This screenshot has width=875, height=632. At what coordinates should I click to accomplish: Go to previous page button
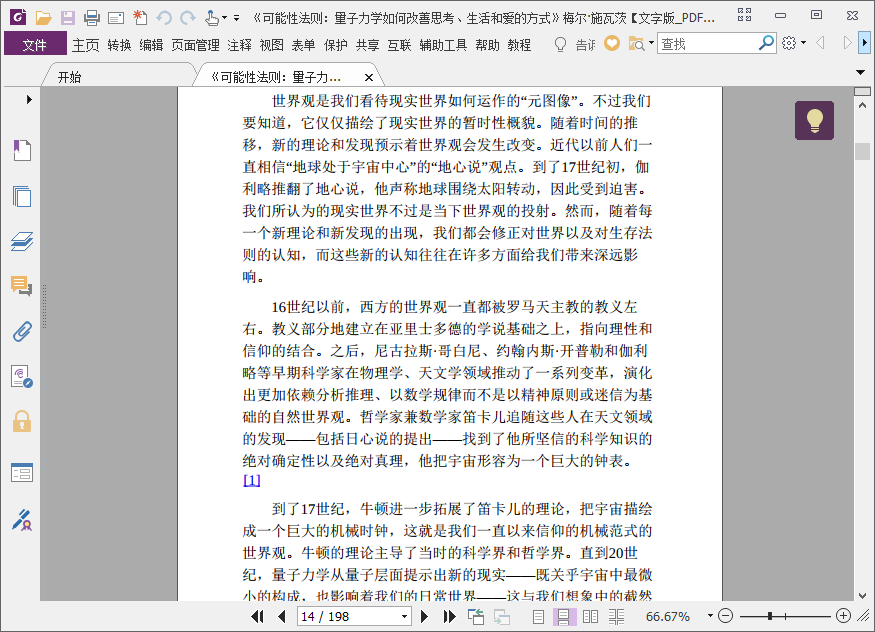point(282,616)
